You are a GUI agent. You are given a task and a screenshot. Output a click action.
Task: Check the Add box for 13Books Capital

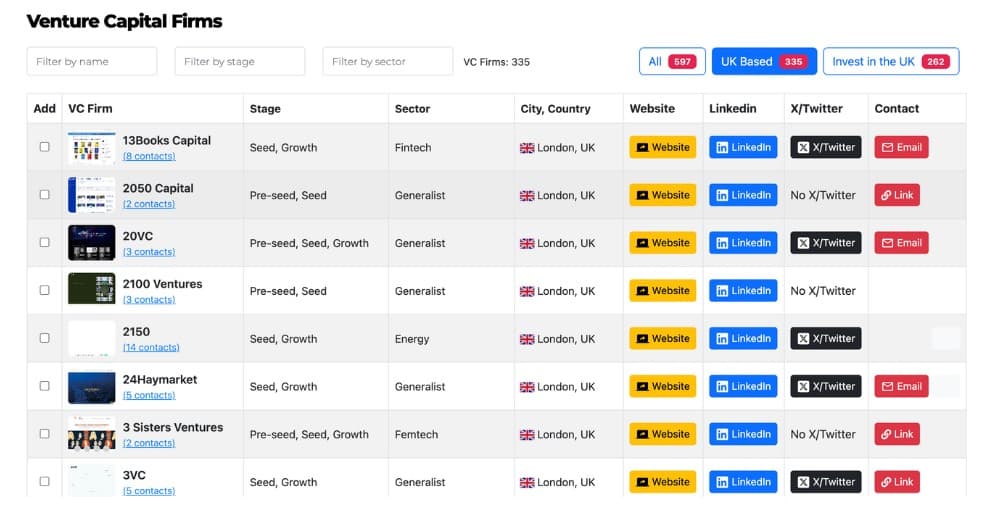click(44, 147)
